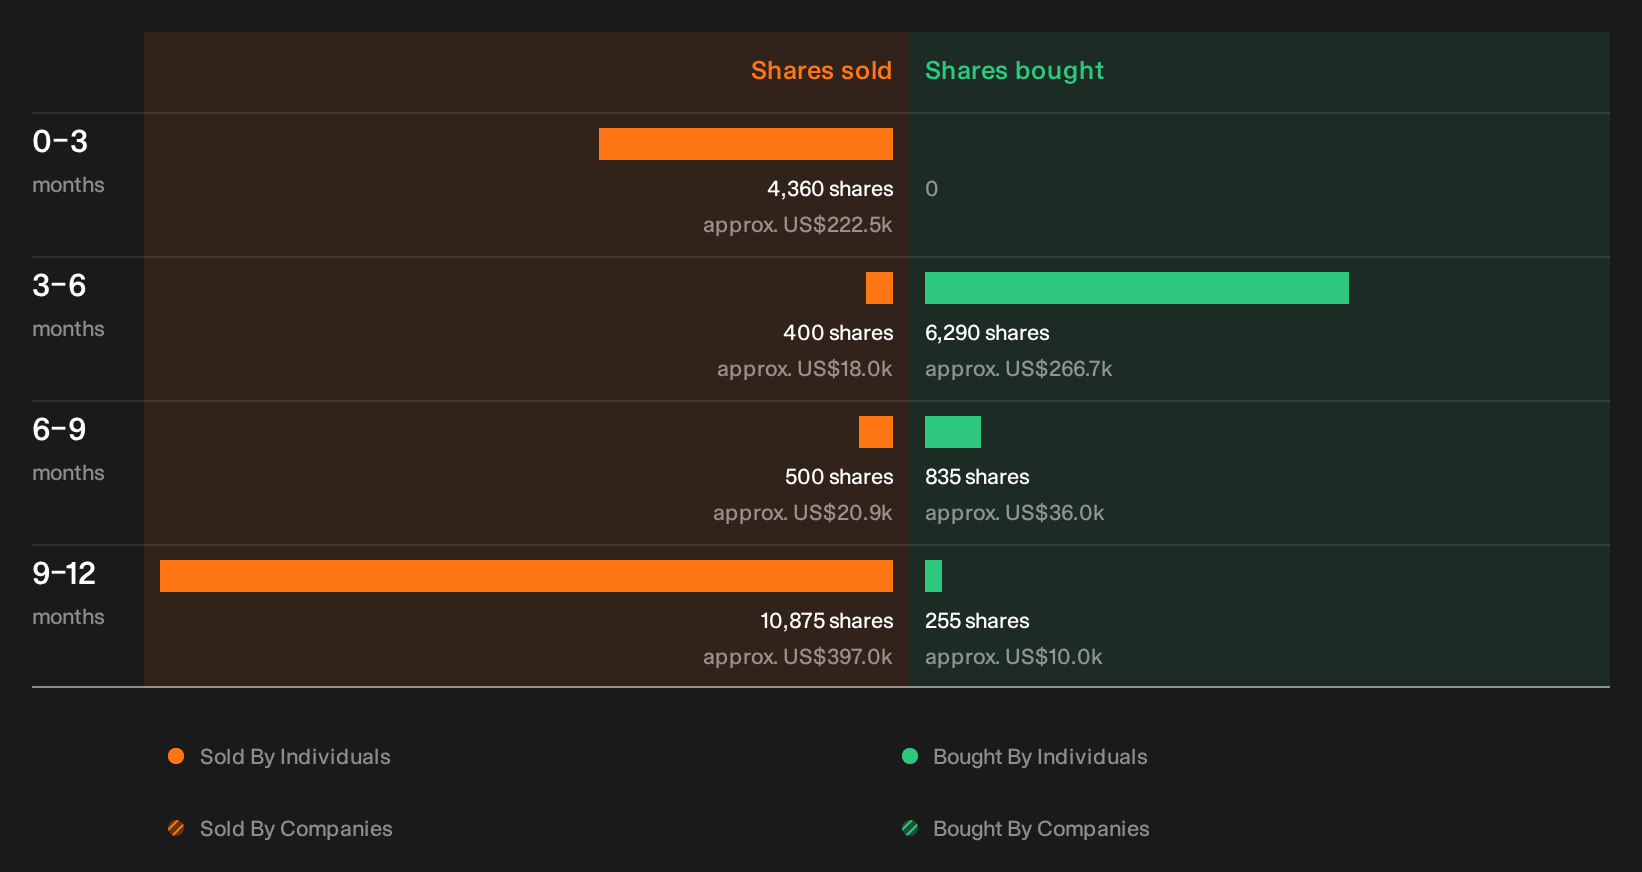Click the striped Bought By Companies legend icon
Screen dimensions: 1642x872
(910, 828)
